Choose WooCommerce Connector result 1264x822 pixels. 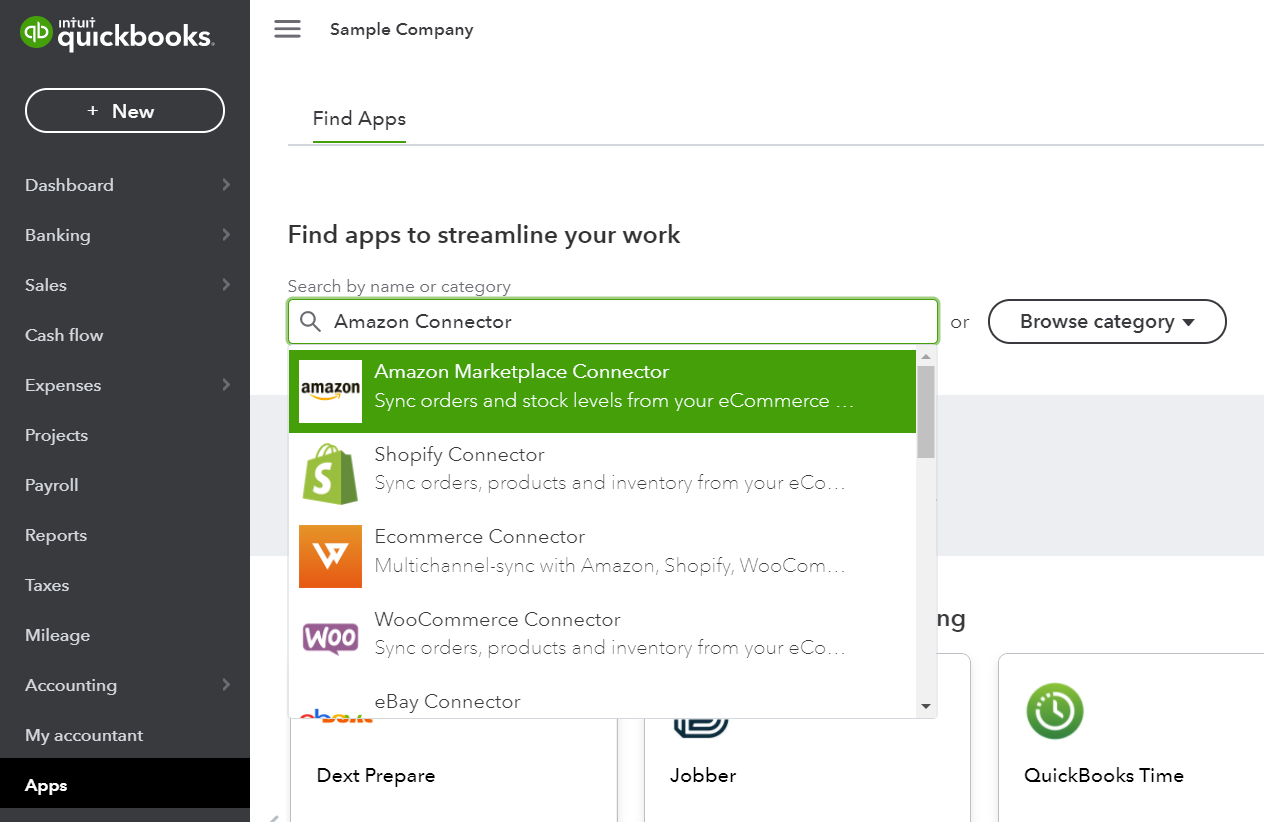[602, 639]
